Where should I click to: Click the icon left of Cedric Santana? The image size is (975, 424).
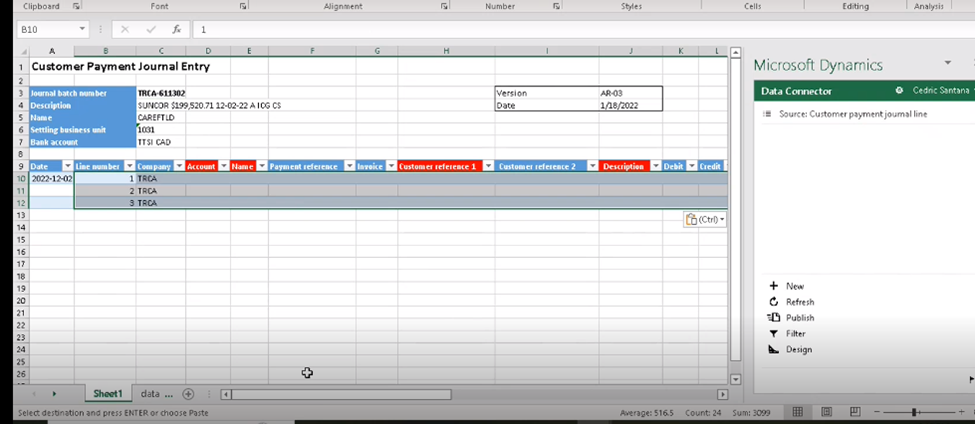click(x=899, y=91)
